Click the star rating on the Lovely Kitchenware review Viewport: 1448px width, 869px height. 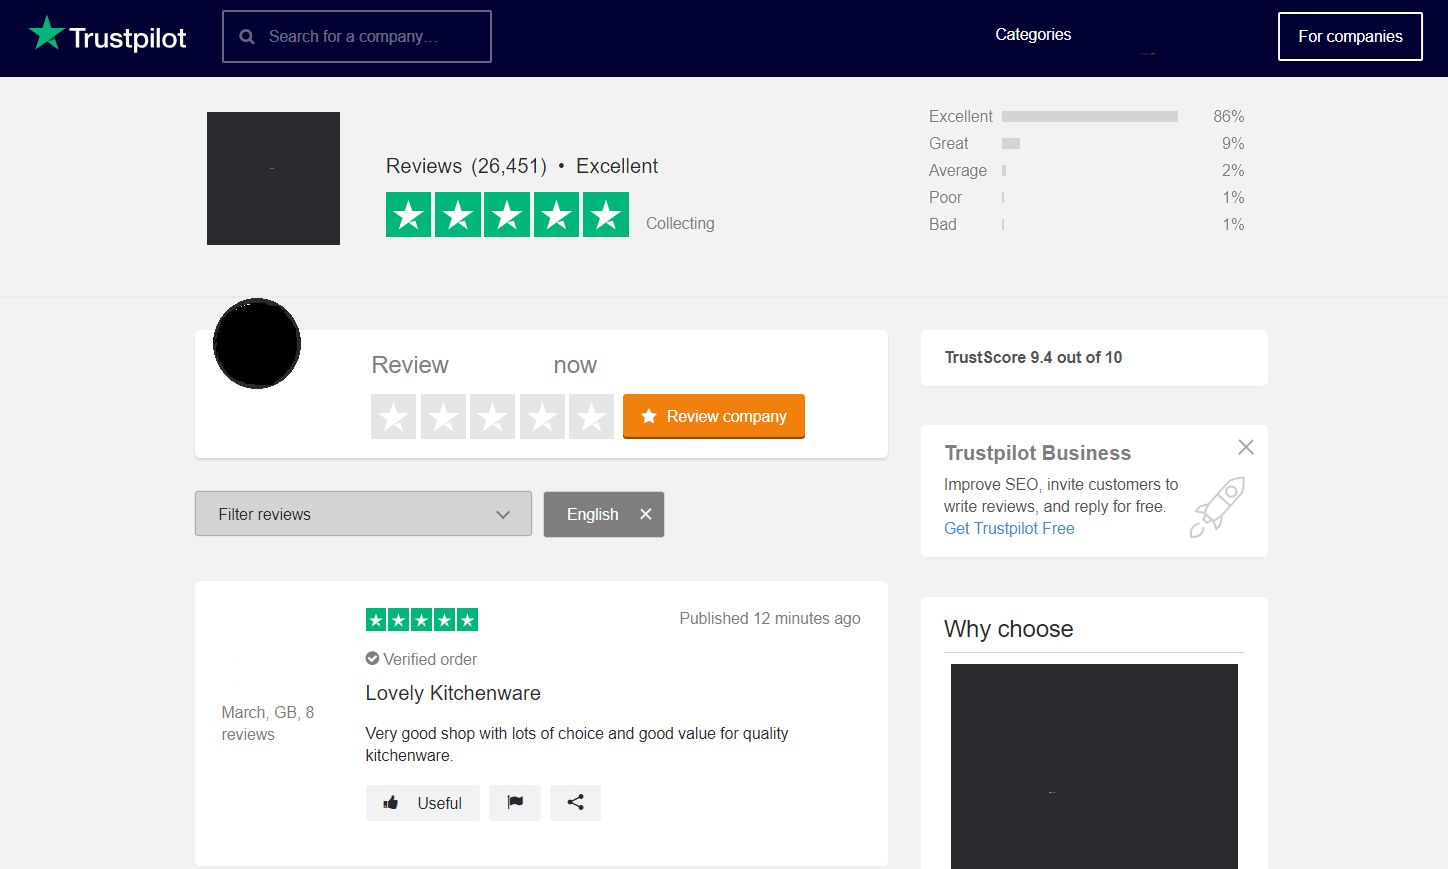[x=422, y=620]
